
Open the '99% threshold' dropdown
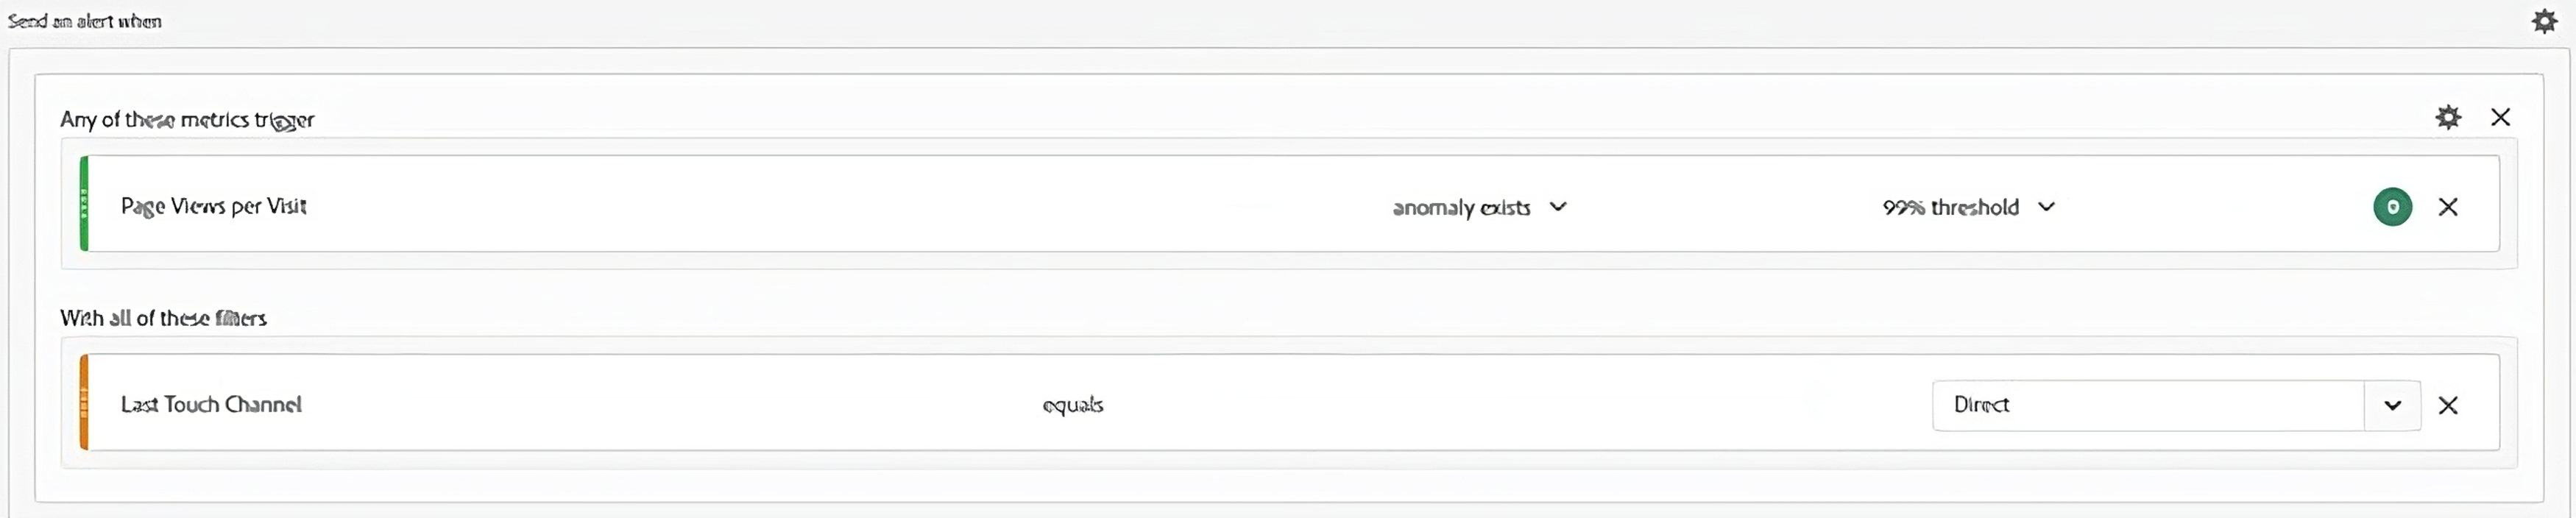1950,207
